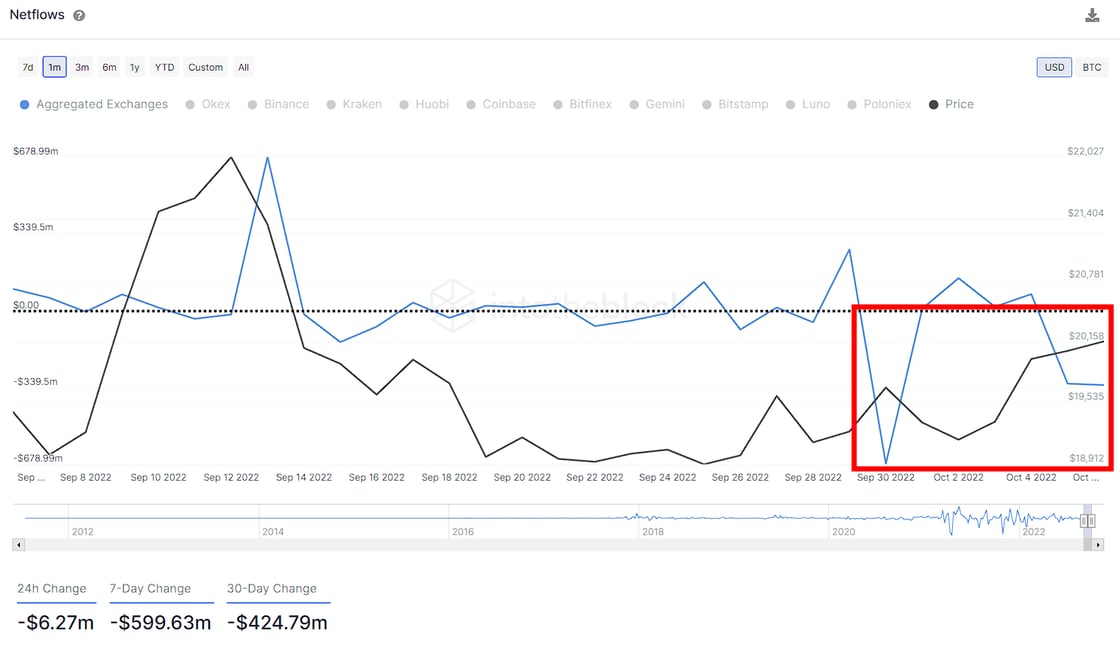Click the 7-Day Change label

click(150, 588)
